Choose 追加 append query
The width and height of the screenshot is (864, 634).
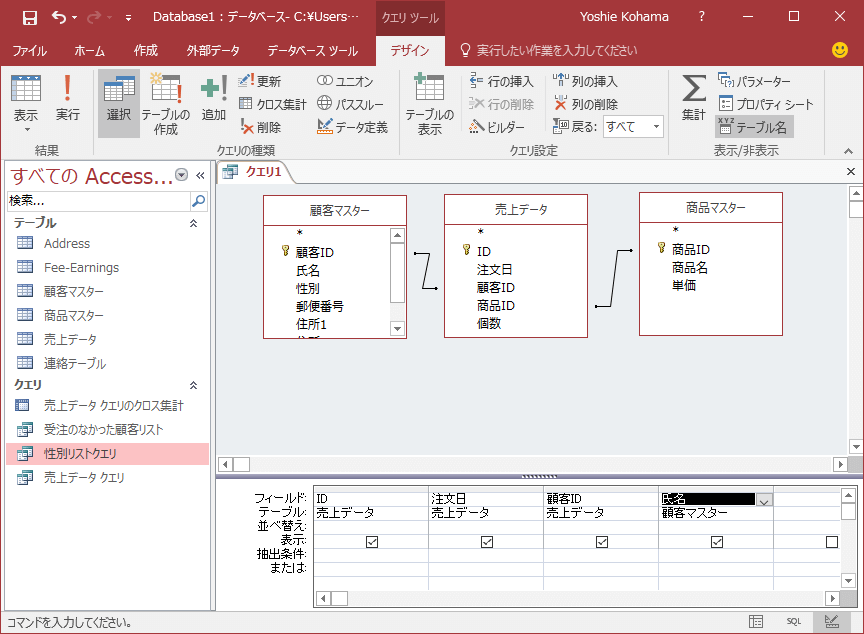click(214, 98)
